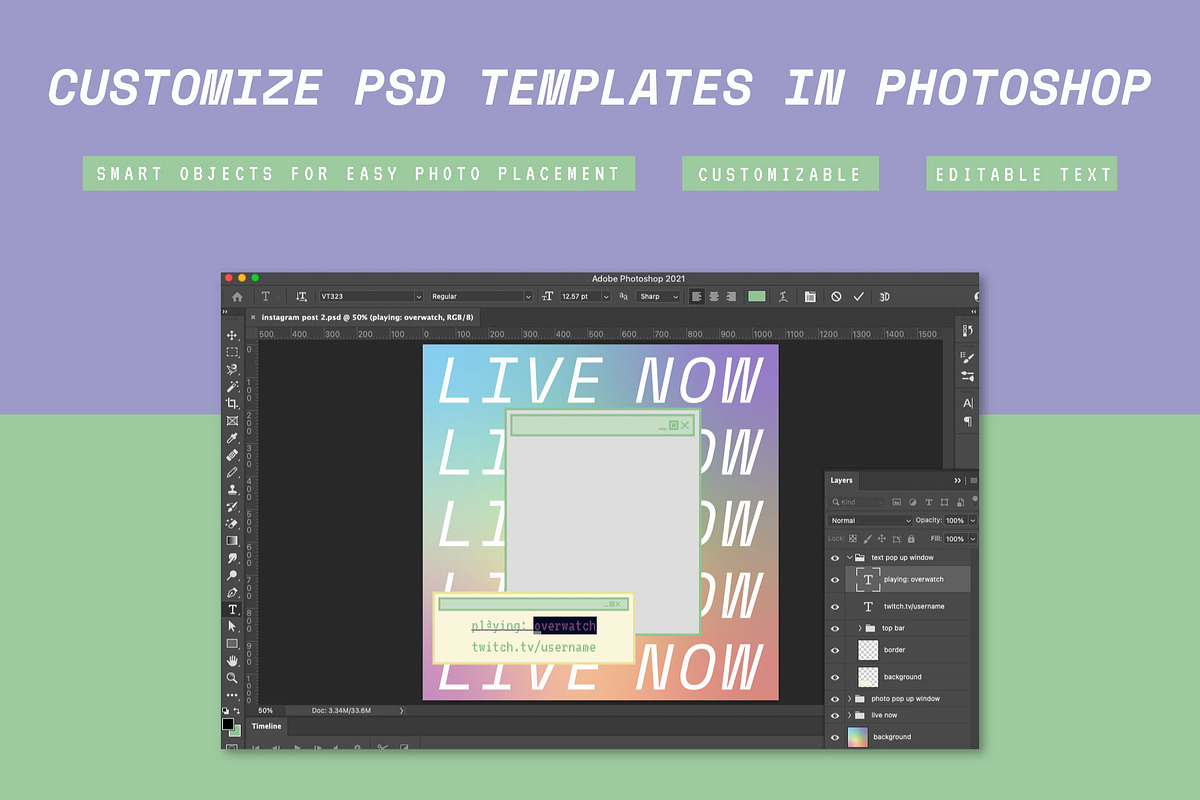Left align text in options bar
This screenshot has width=1200, height=800.
[697, 297]
